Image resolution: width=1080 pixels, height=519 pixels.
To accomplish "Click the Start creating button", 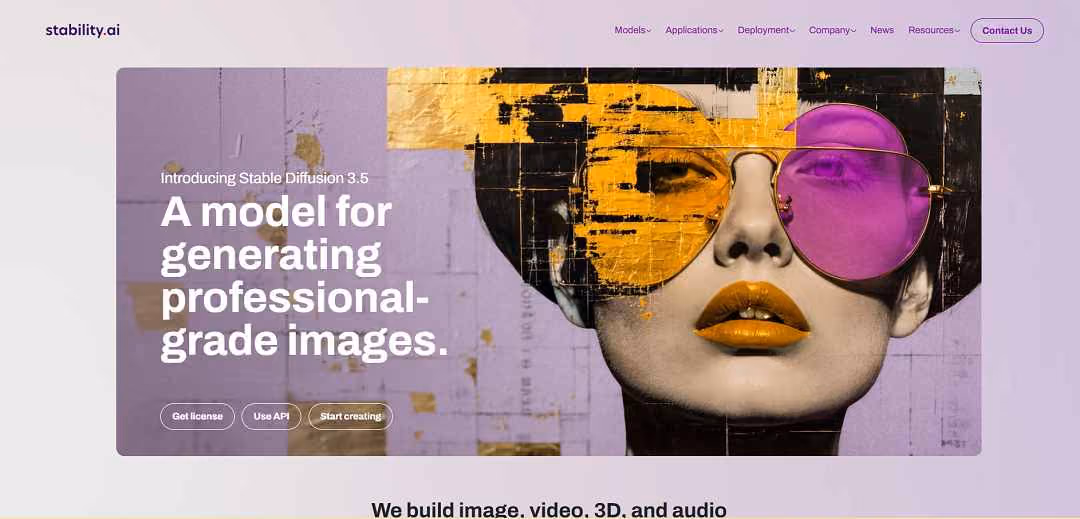I will point(351,416).
